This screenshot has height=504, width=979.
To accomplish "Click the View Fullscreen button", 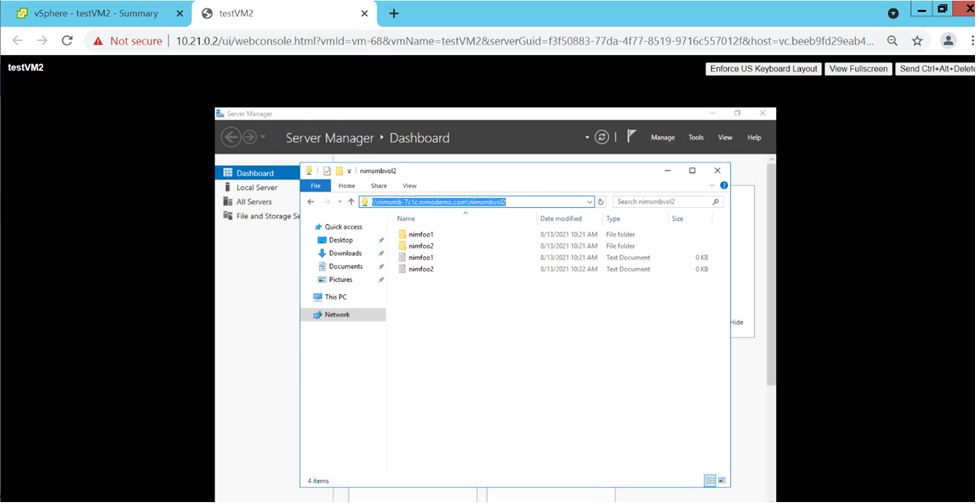I will 858,69.
